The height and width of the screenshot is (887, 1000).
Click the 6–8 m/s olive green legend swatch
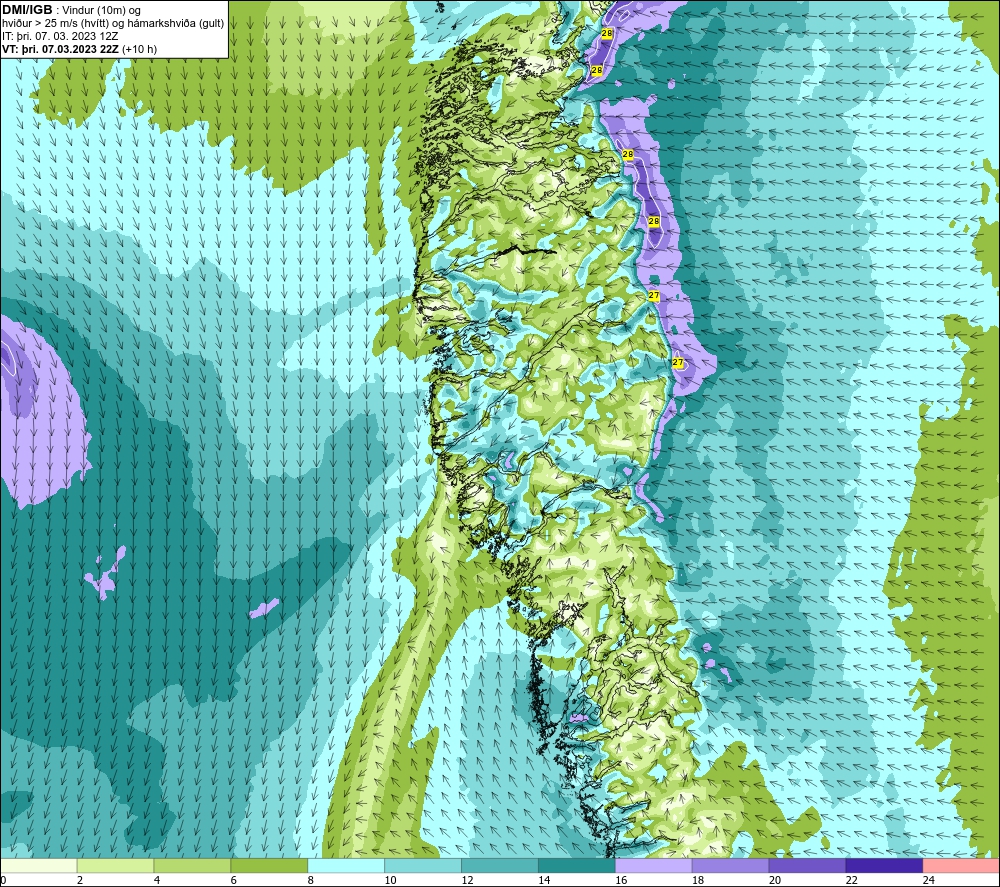click(269, 866)
